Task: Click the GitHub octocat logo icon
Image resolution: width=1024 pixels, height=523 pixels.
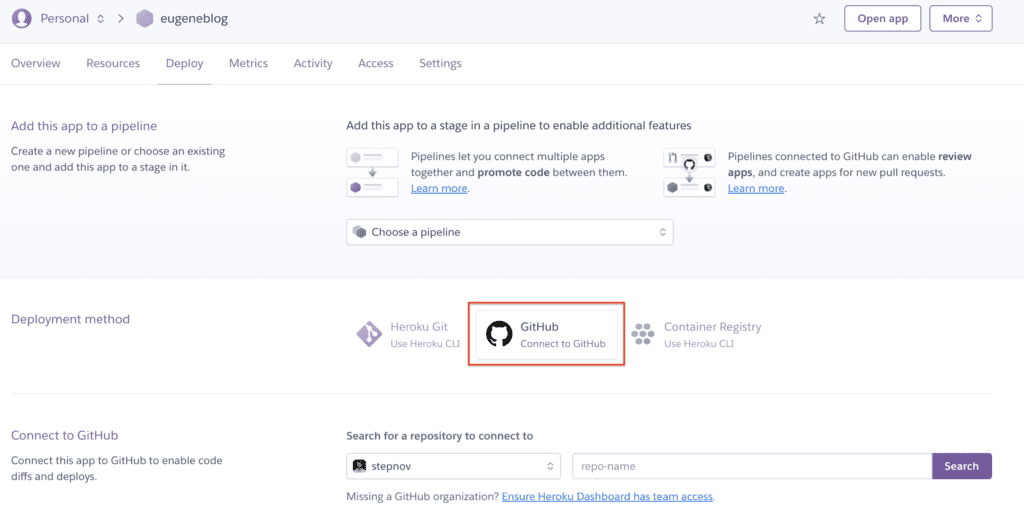Action: 500,334
